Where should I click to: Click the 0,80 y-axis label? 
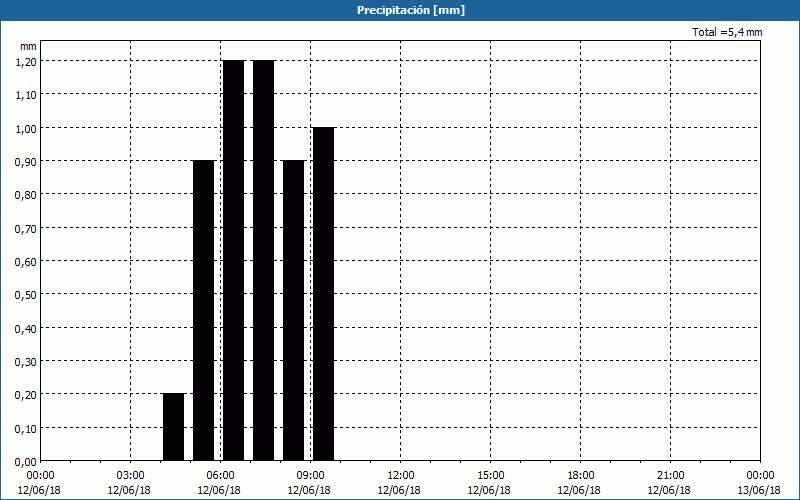coord(26,194)
